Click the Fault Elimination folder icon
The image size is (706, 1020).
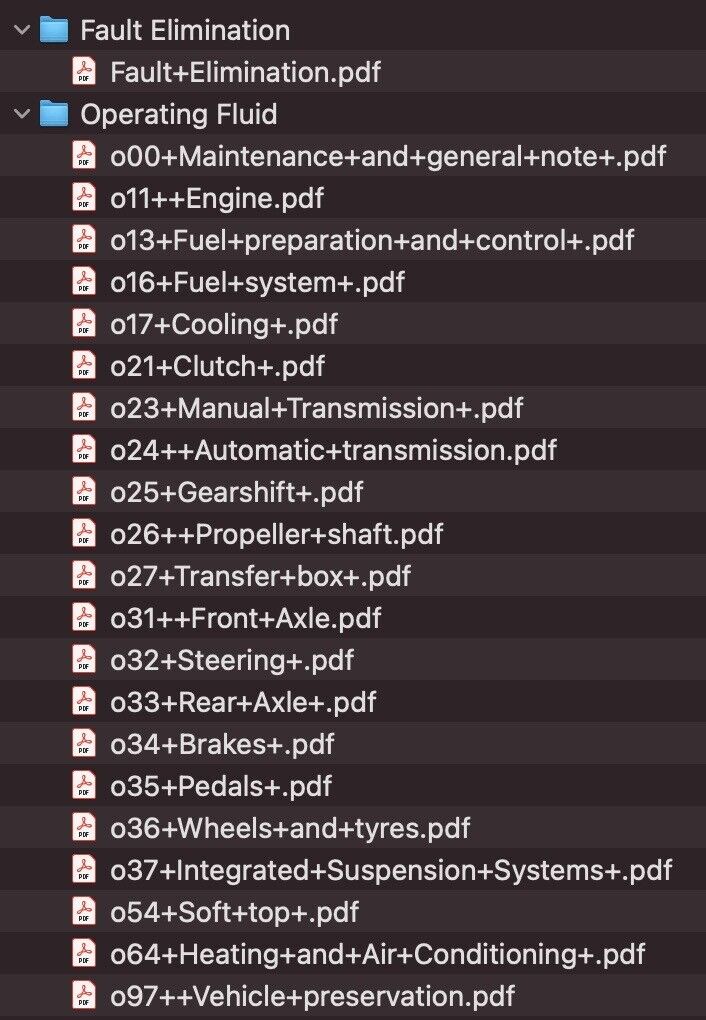(53, 30)
